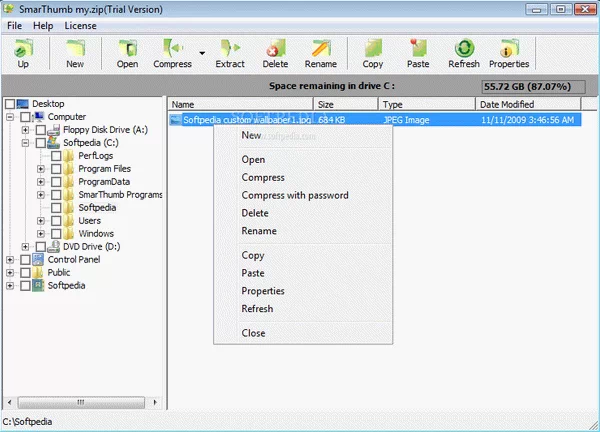The width and height of the screenshot is (600, 432).
Task: Open the Help menu
Action: click(x=43, y=26)
